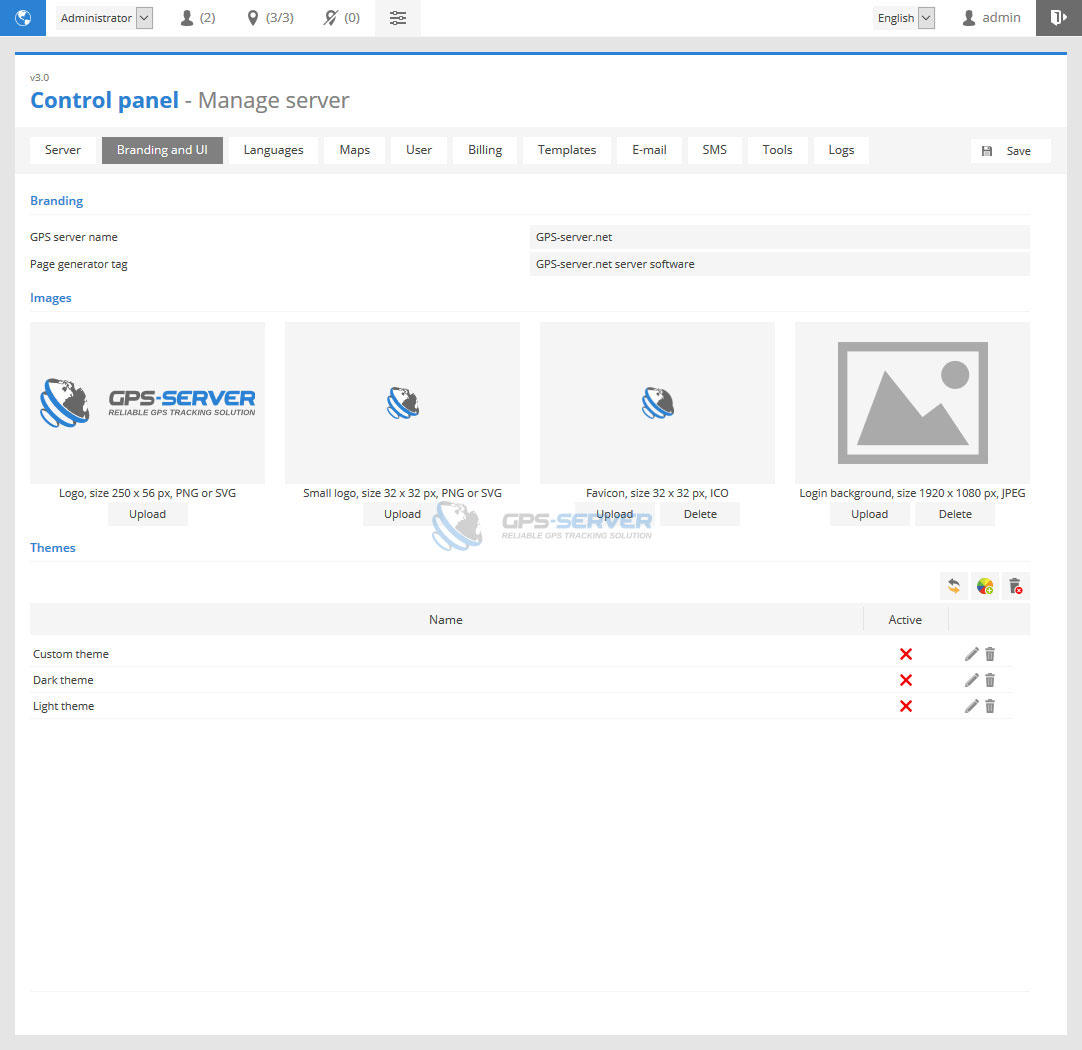Open the users count icon

tap(187, 18)
